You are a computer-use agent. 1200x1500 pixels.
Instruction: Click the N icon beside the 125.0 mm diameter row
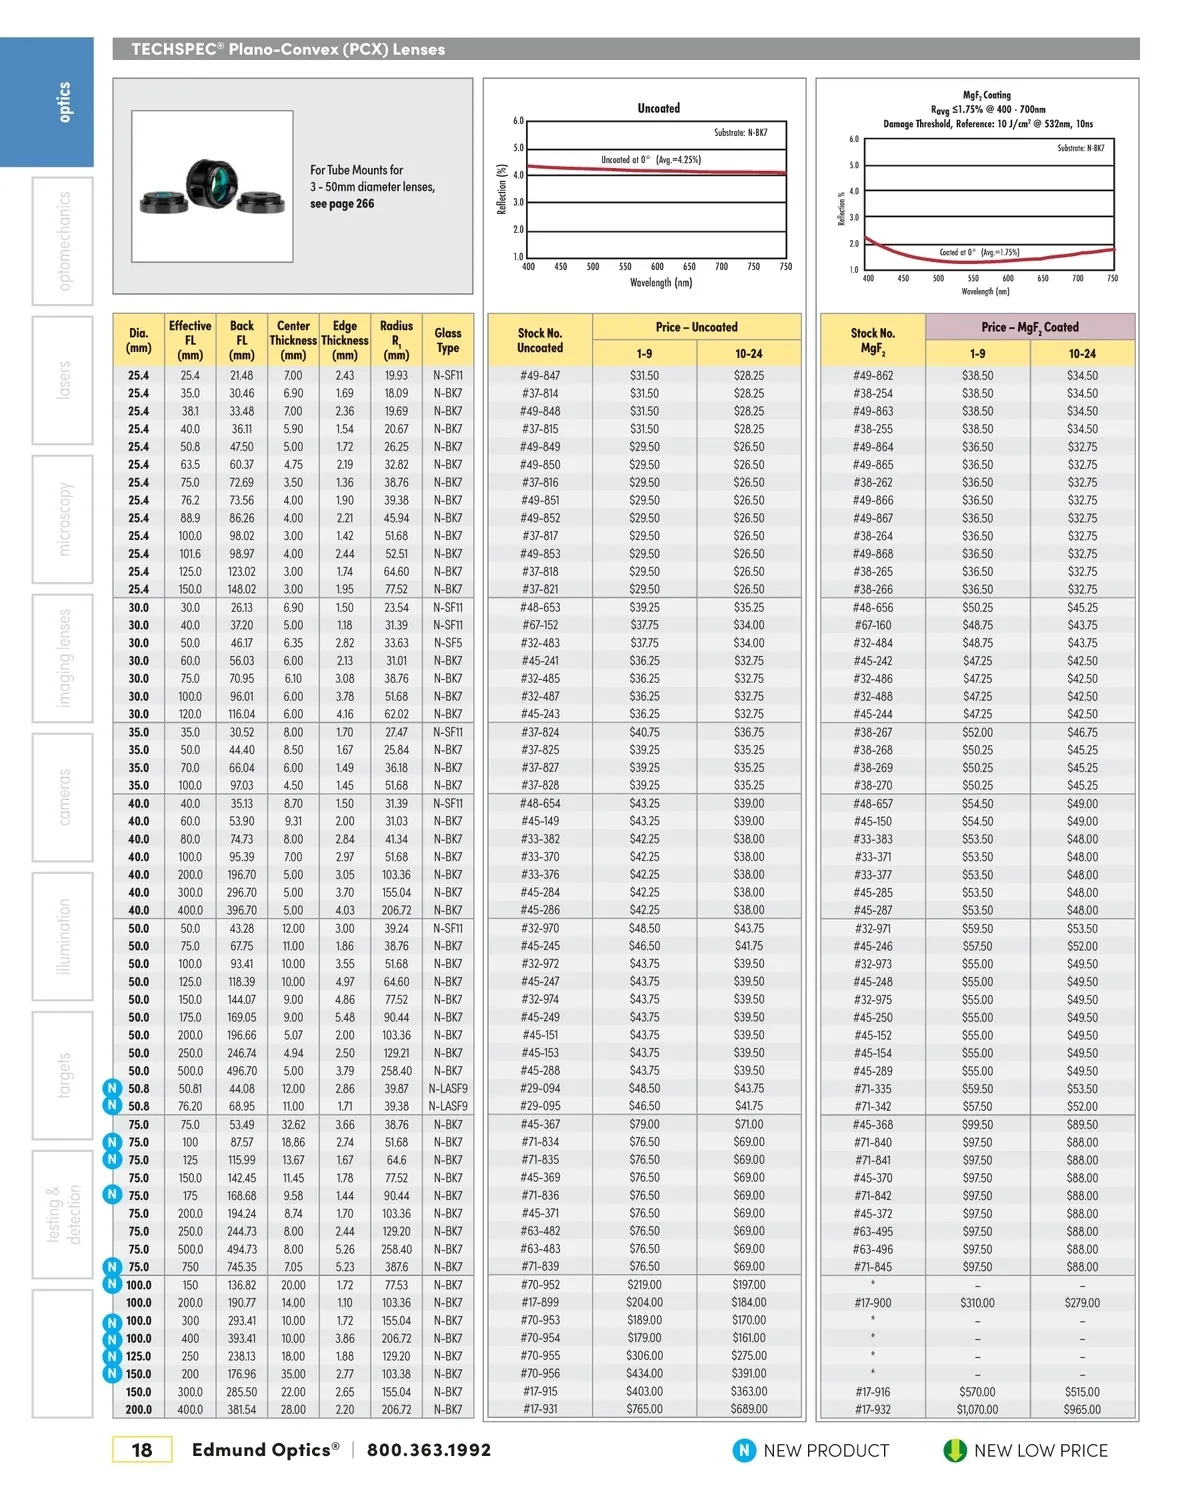click(113, 1357)
